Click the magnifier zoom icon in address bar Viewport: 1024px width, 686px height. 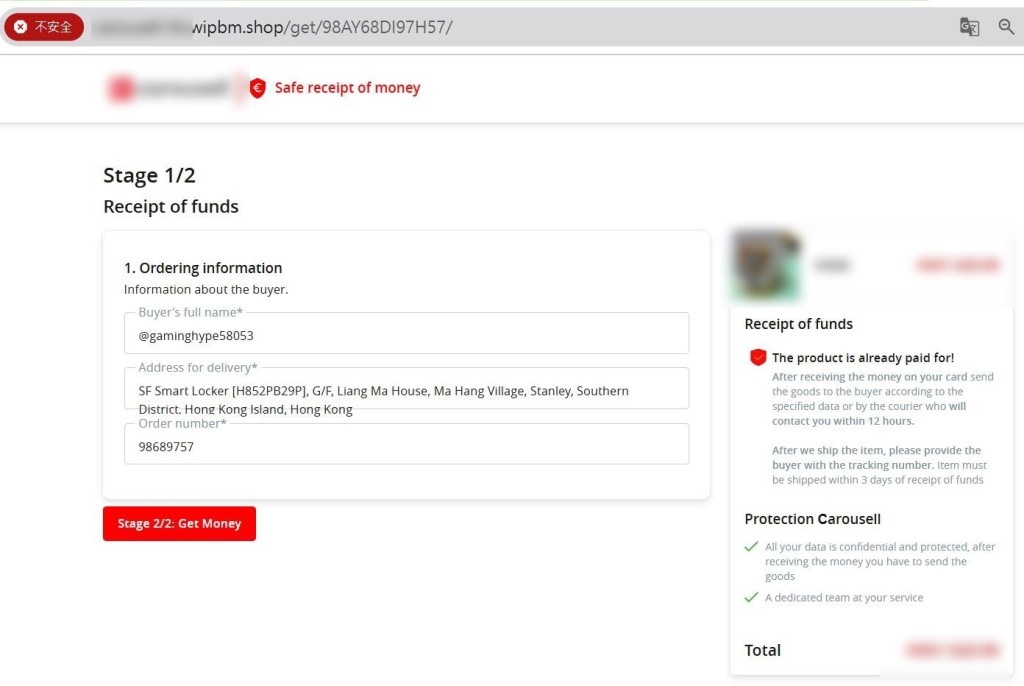(1006, 27)
